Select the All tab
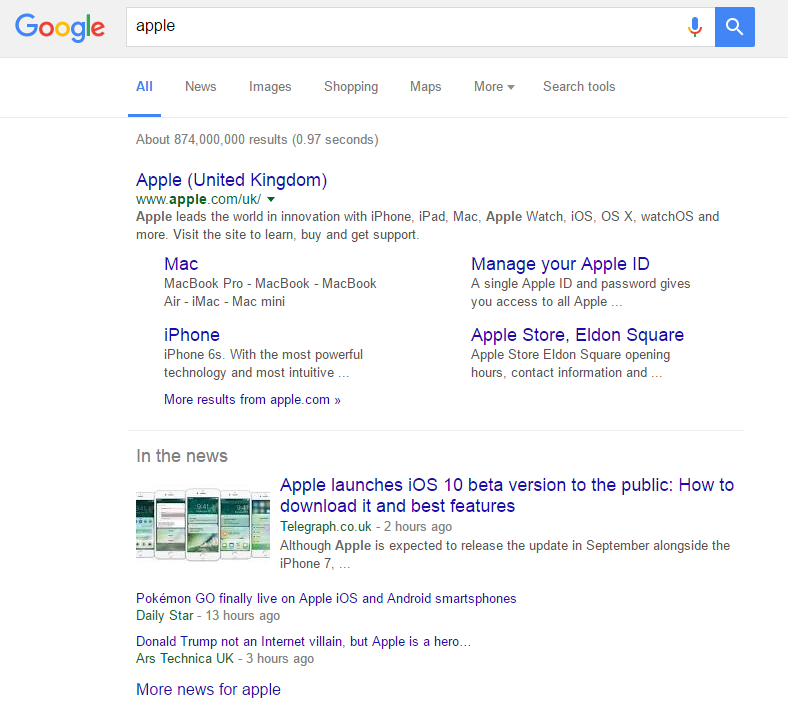 [144, 86]
